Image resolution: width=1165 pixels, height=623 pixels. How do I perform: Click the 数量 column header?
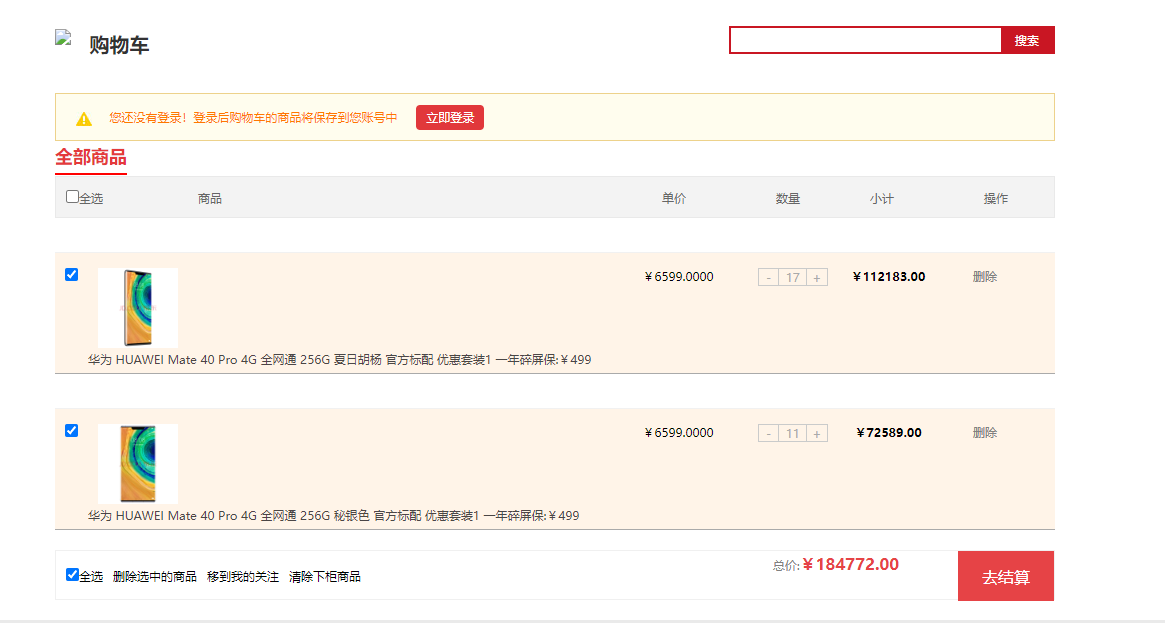pyautogui.click(x=788, y=198)
